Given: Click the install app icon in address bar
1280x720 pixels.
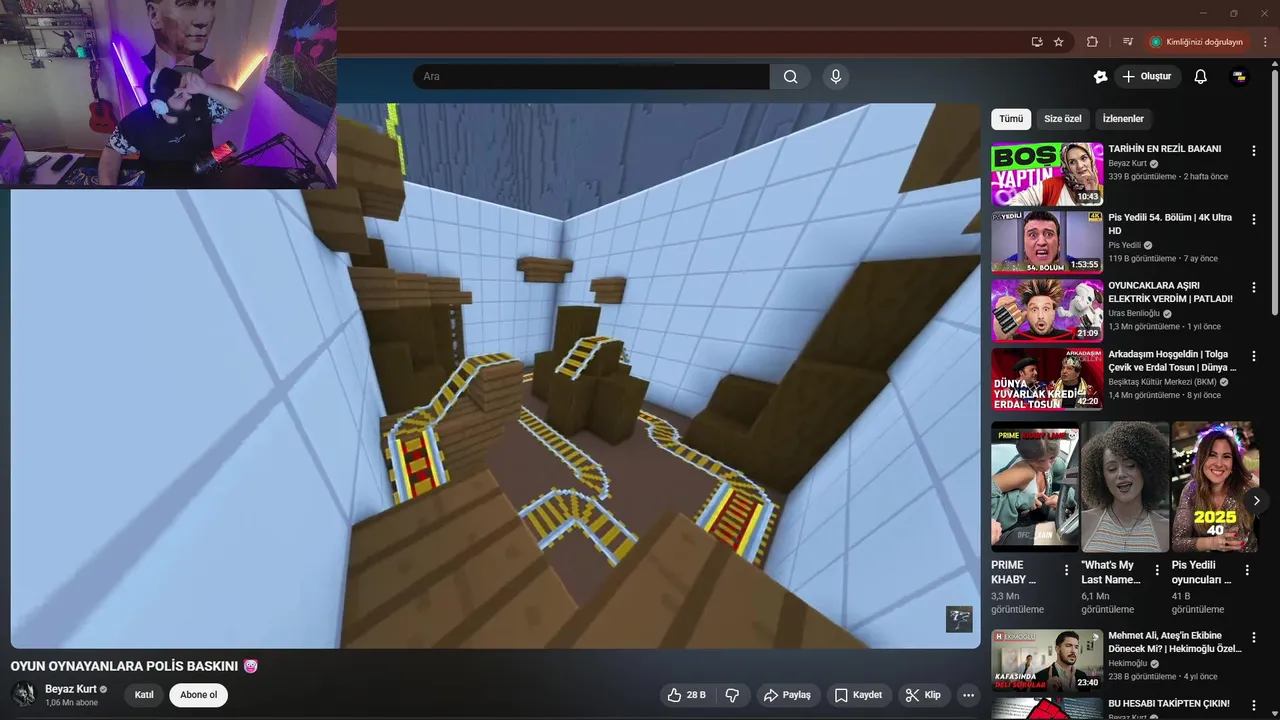Looking at the screenshot, I should click(x=1037, y=42).
